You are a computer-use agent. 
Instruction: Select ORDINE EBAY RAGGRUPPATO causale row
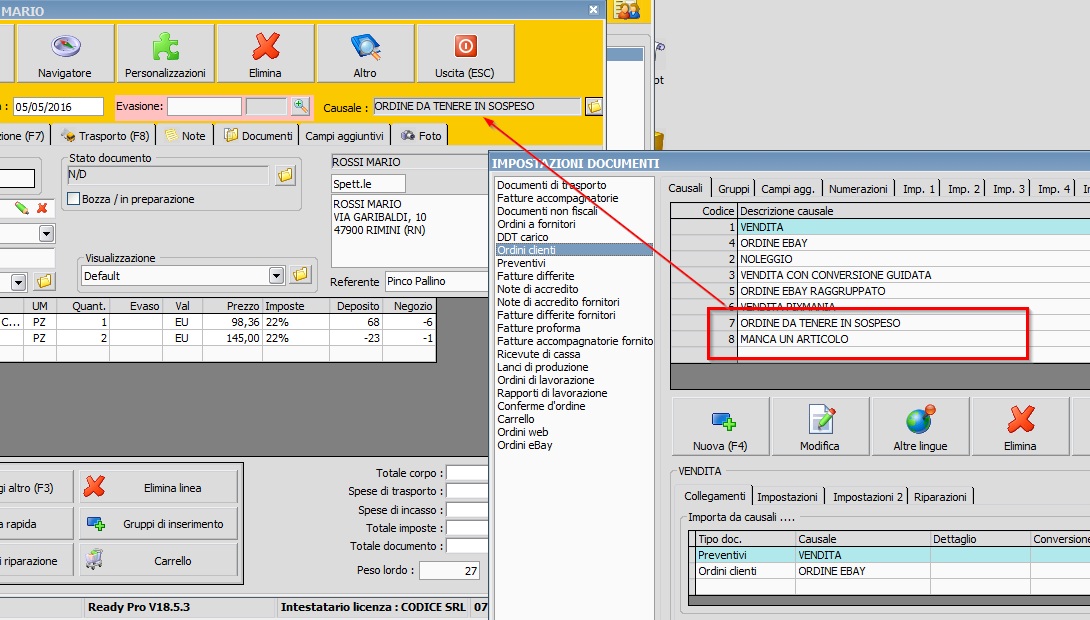click(x=880, y=291)
